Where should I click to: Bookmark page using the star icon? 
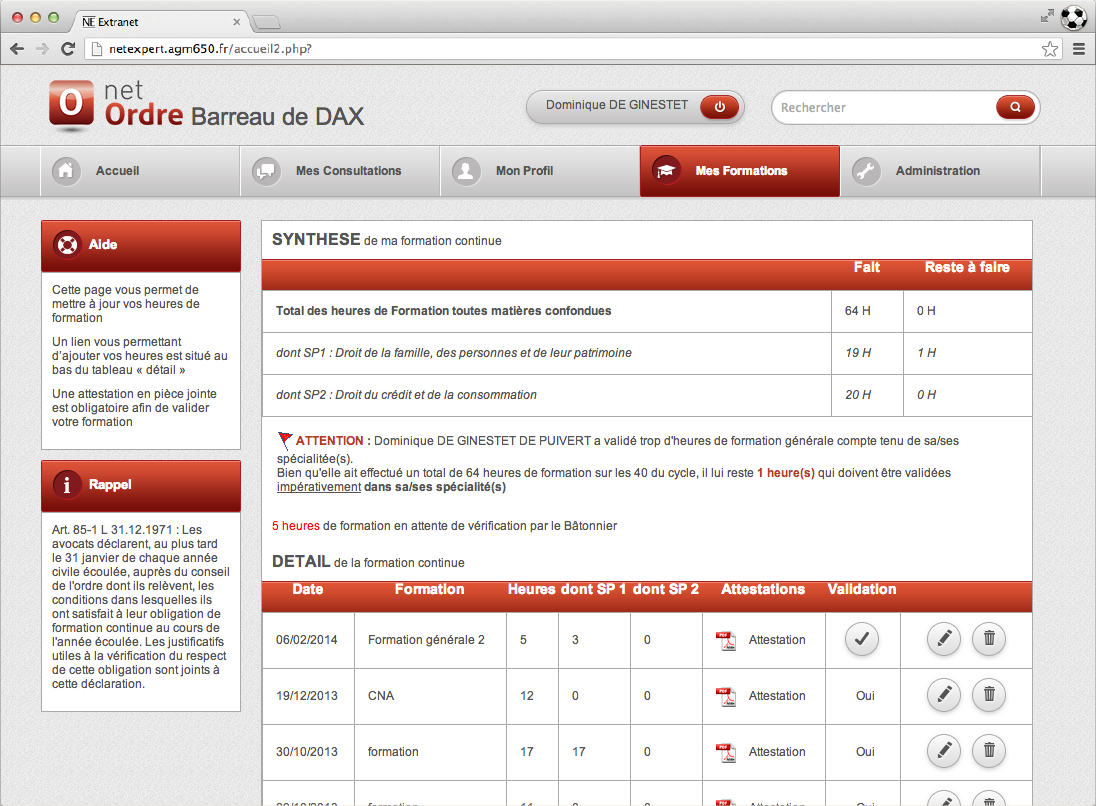point(1049,48)
